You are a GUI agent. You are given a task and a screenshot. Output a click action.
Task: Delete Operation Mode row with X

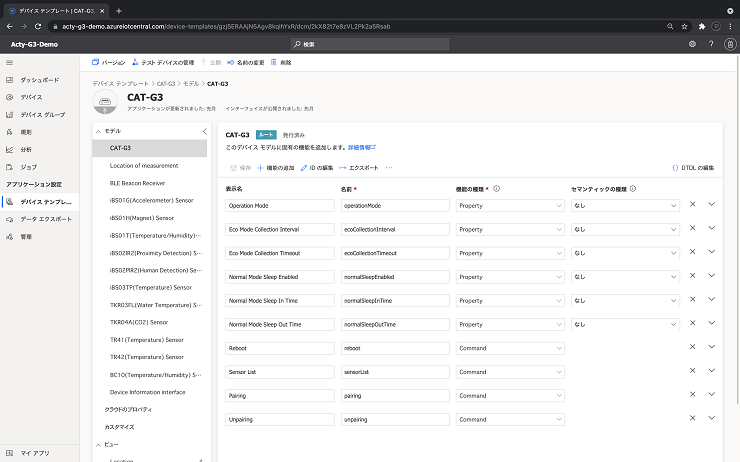(x=692, y=204)
